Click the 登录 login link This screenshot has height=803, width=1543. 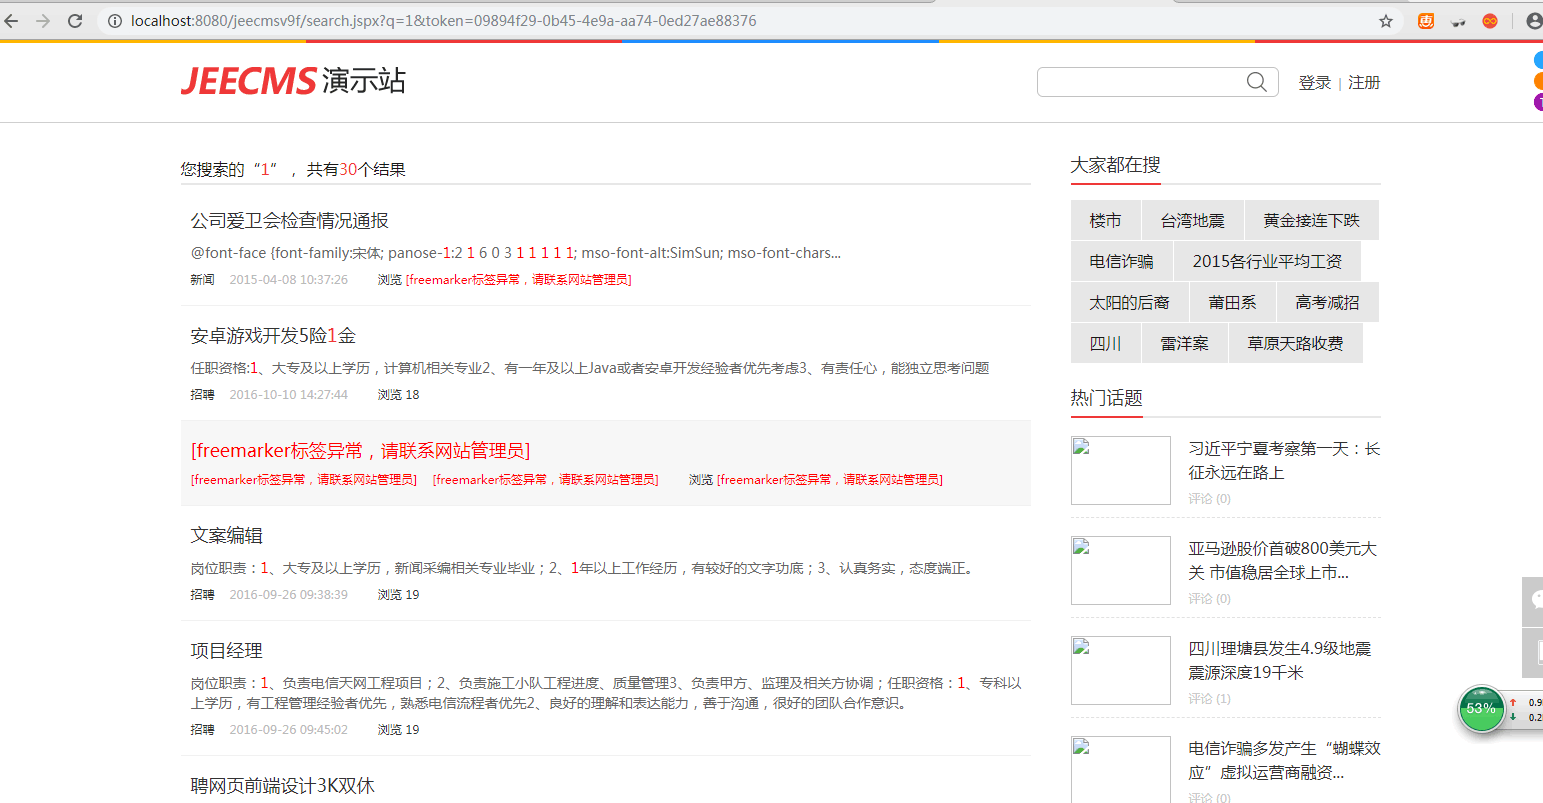[x=1314, y=83]
